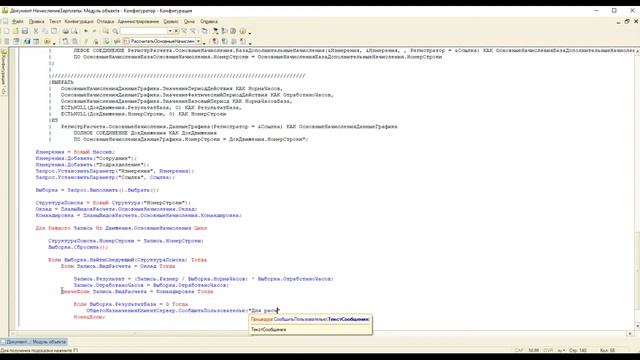Click the CAP indicator in status bar
Viewport: 640px width, 360px height.
point(519,350)
